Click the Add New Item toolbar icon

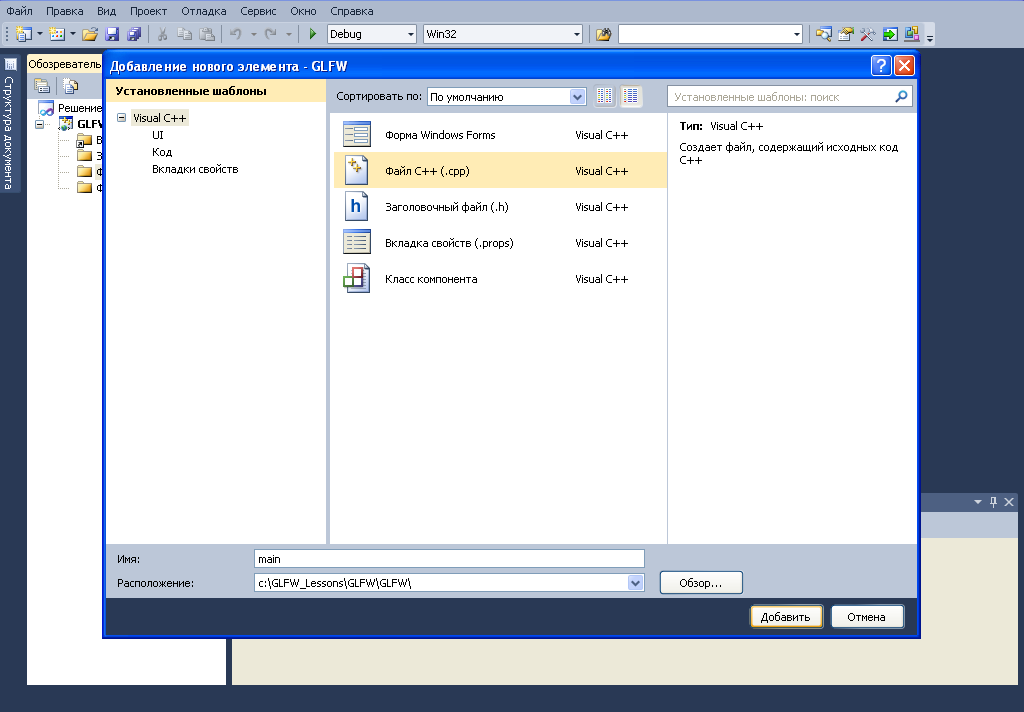point(57,34)
